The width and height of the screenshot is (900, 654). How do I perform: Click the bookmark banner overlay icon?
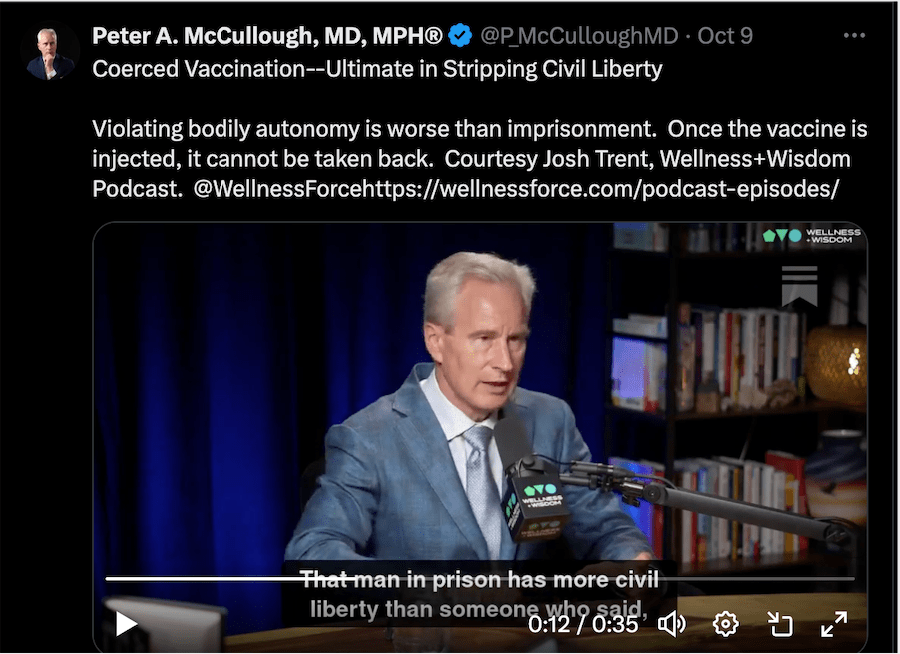800,285
